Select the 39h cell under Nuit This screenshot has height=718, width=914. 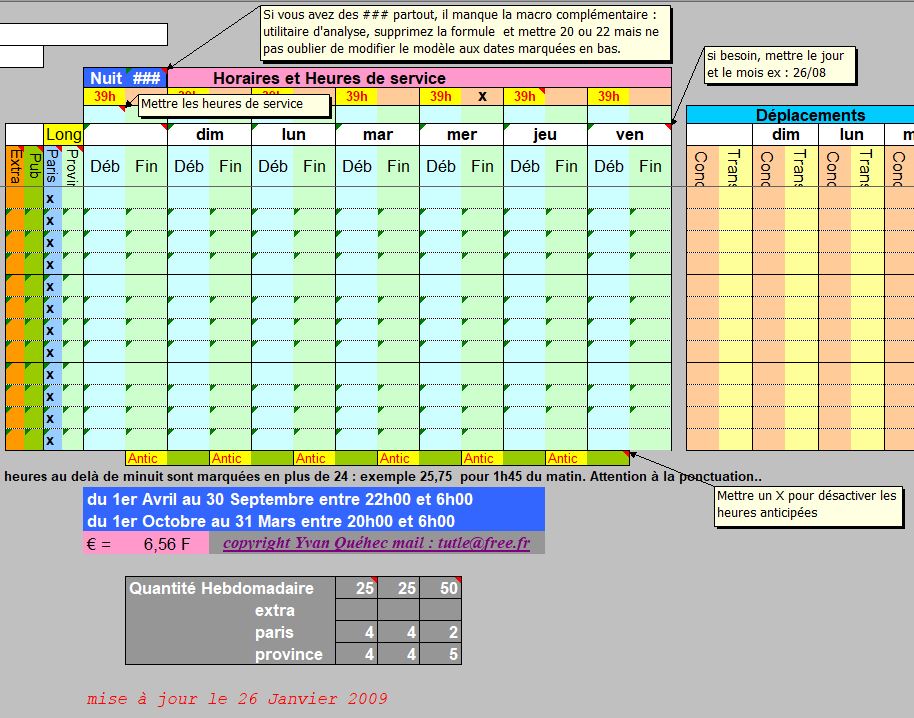[x=105, y=96]
